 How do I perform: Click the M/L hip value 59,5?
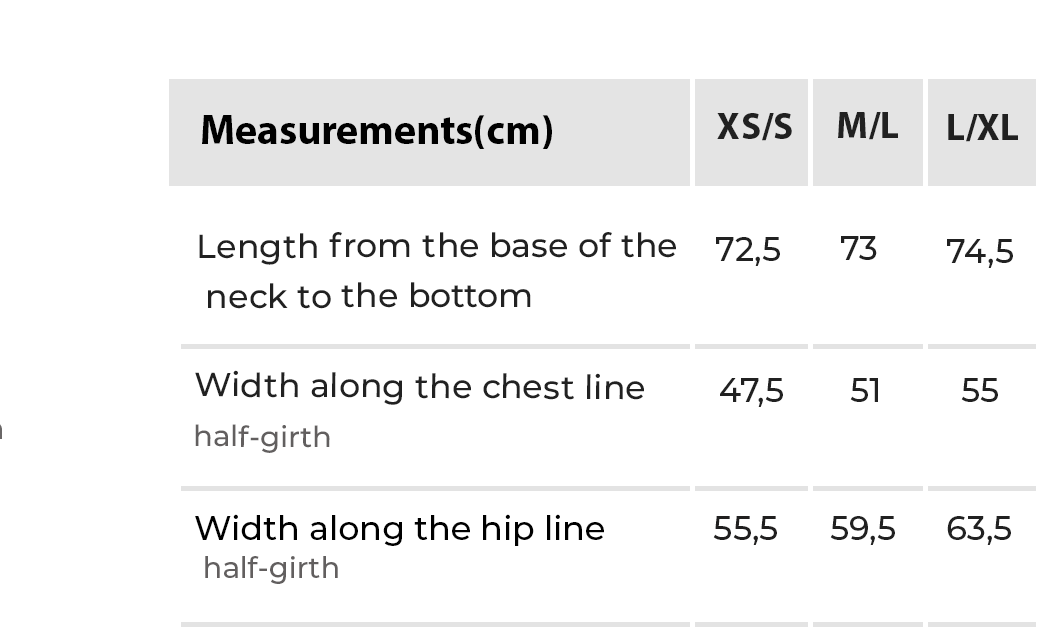click(863, 528)
